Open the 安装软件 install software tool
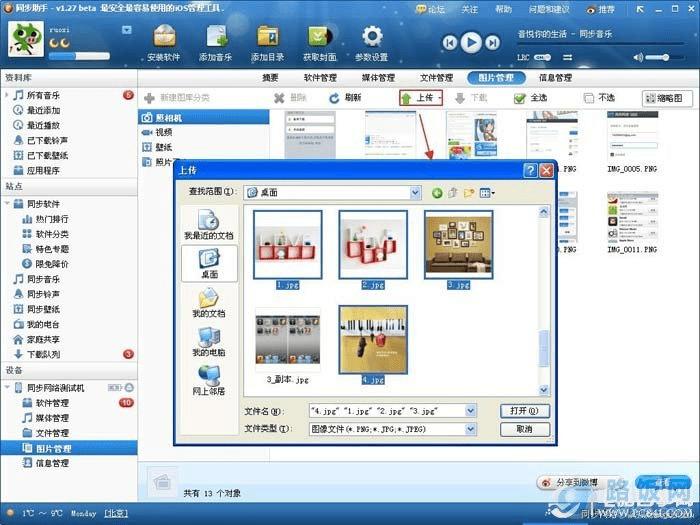This screenshot has height=525, width=700. (x=164, y=42)
